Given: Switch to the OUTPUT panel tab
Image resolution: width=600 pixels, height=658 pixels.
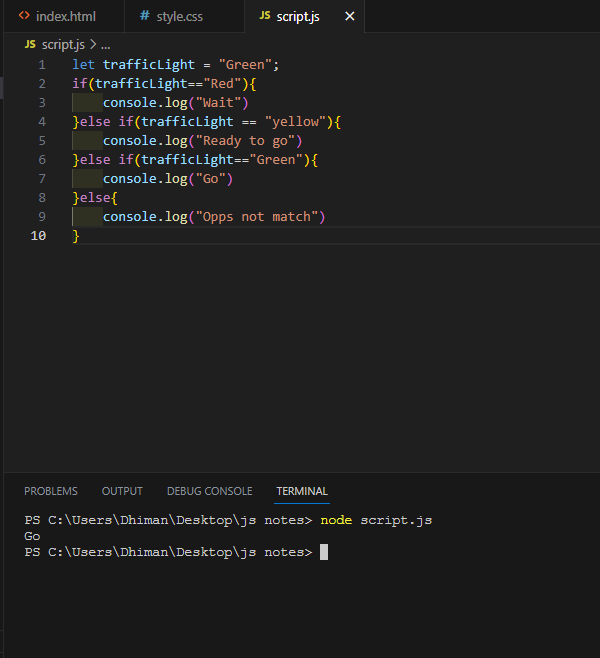Looking at the screenshot, I should coord(122,491).
